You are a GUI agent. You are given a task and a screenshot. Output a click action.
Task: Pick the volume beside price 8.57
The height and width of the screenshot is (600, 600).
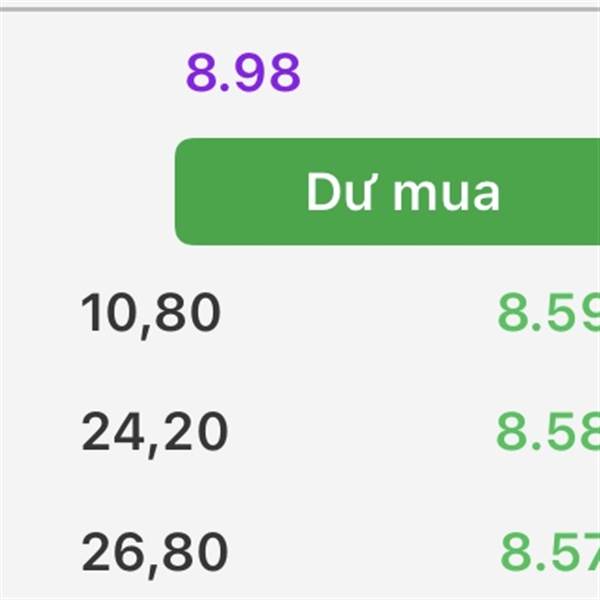click(x=155, y=554)
